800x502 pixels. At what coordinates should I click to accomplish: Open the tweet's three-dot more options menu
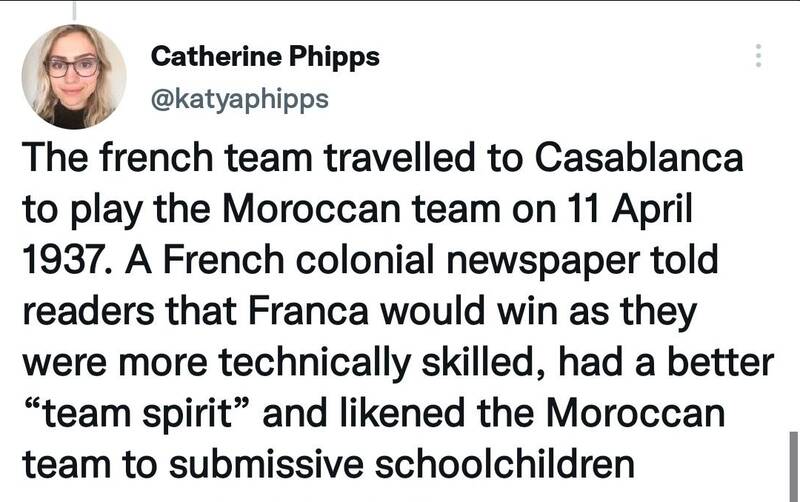758,54
